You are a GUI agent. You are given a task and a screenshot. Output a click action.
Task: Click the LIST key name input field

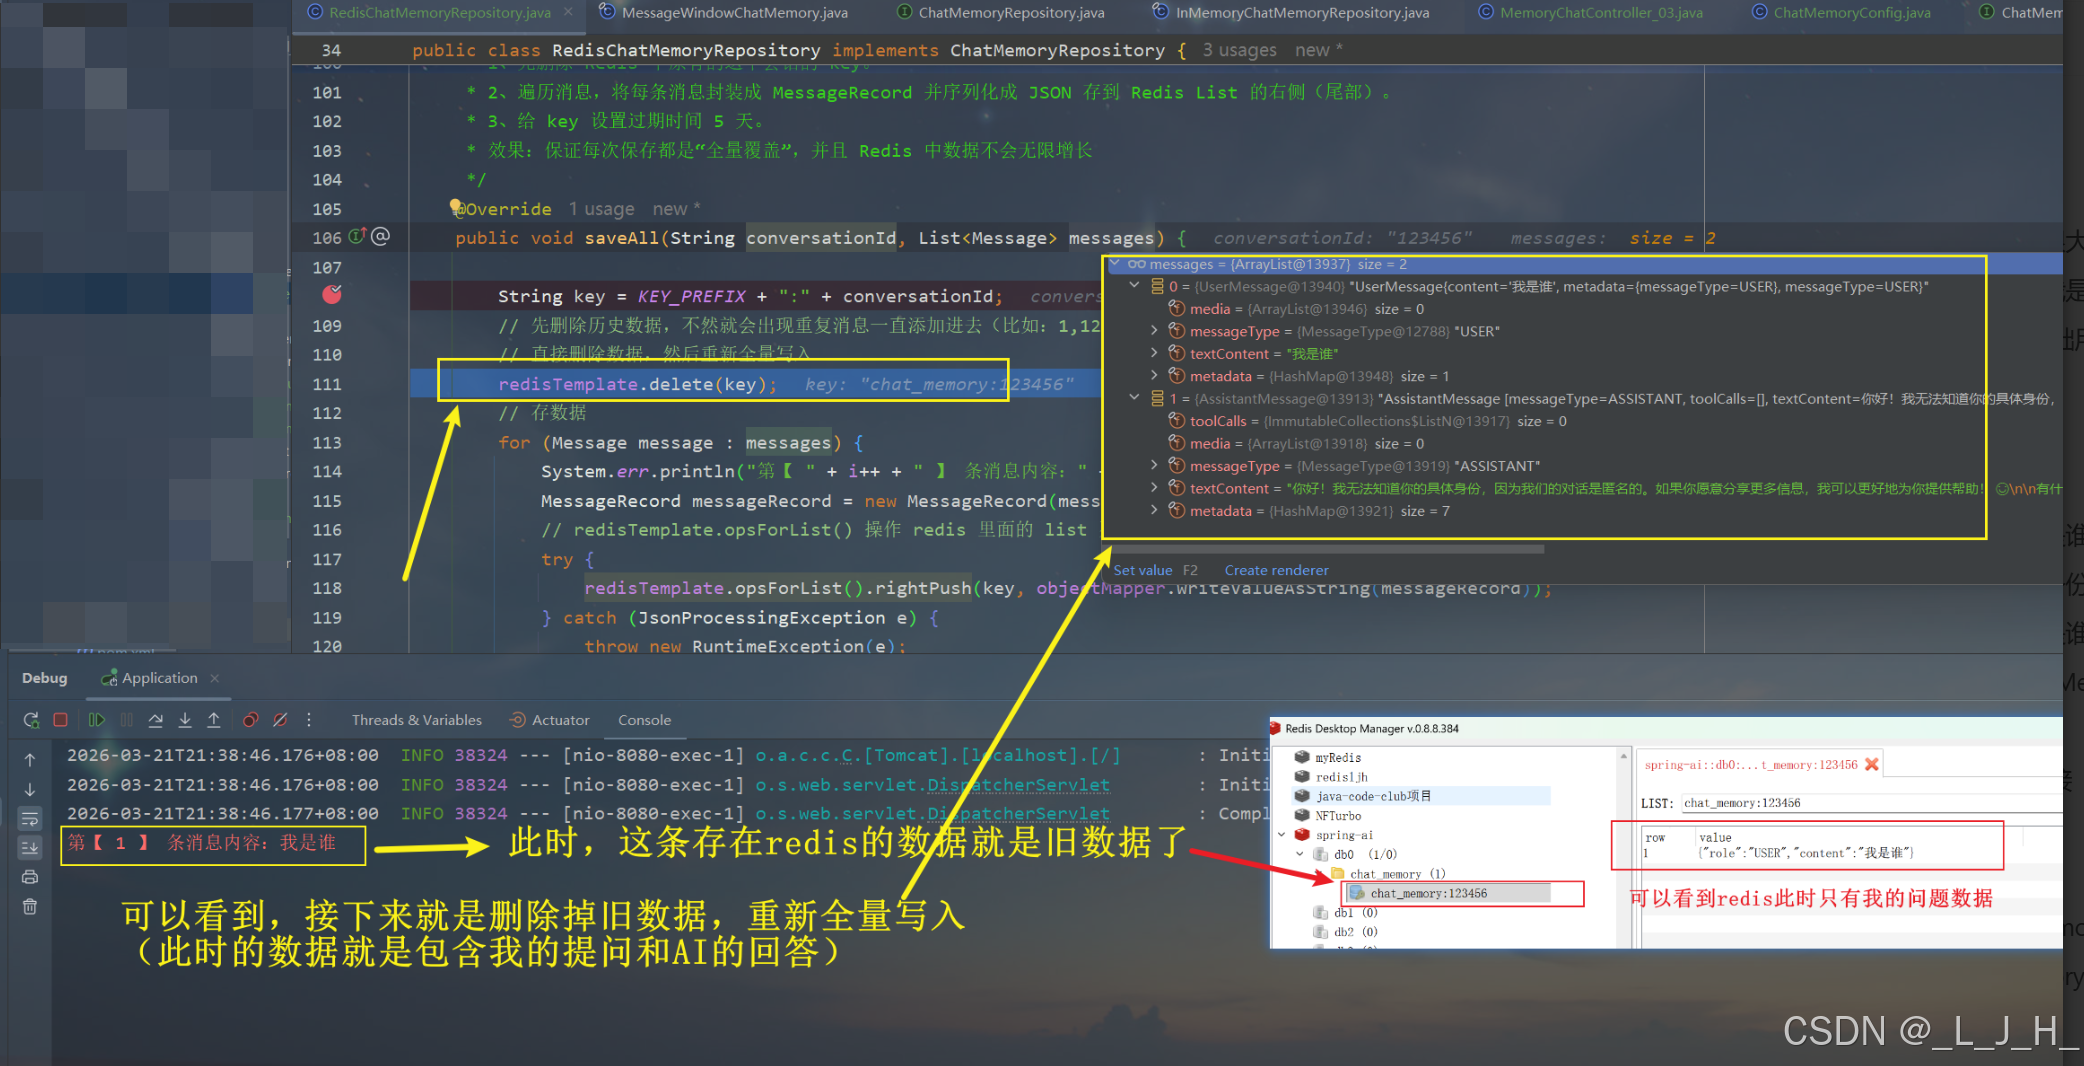[1871, 803]
